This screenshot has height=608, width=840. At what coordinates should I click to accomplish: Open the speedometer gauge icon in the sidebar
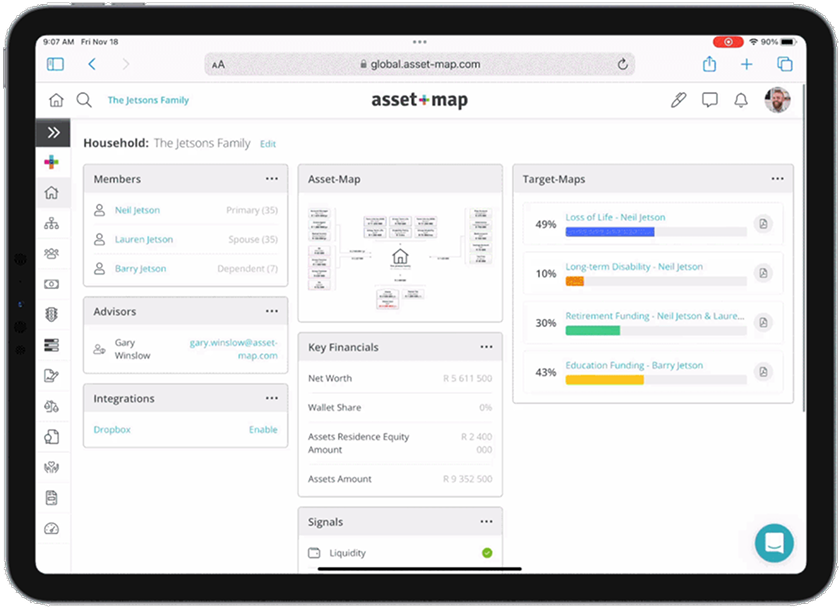coord(51,529)
